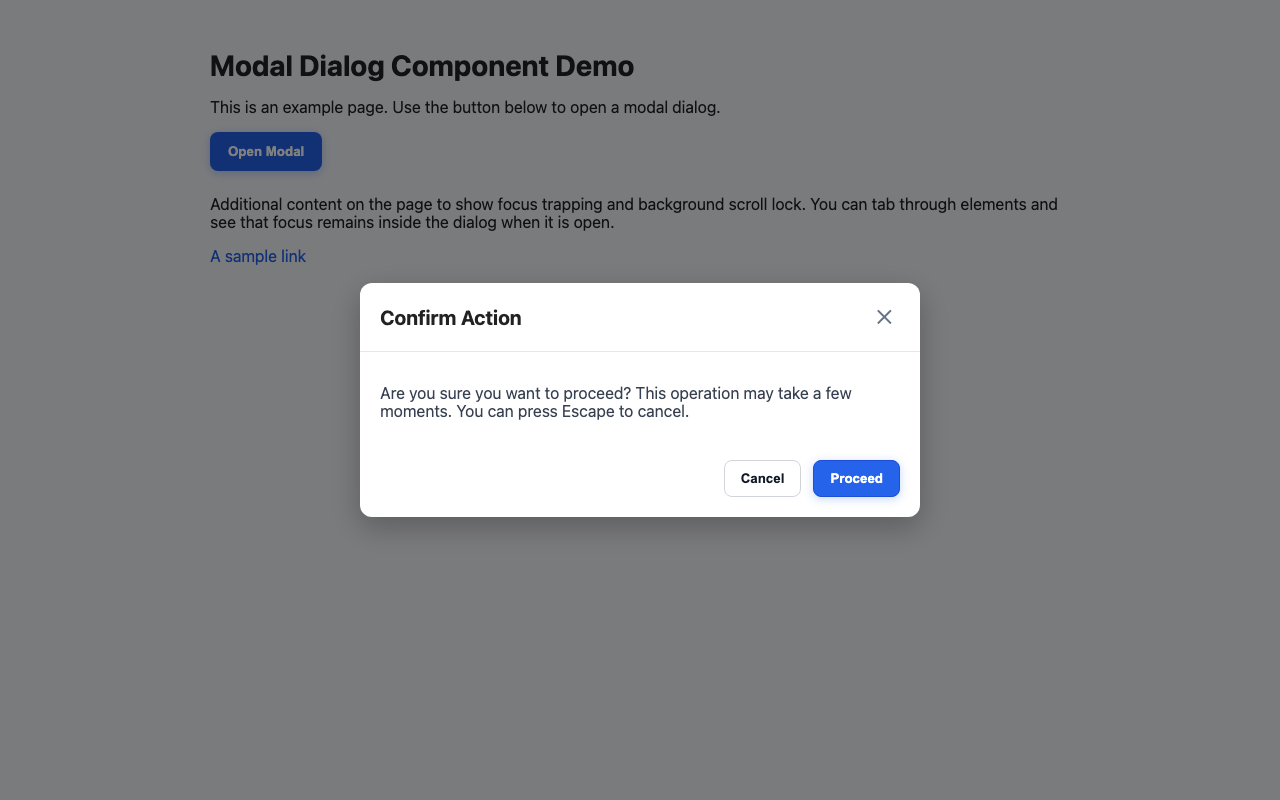The image size is (1280, 800).
Task: Click the introduction paragraph text
Action: click(464, 107)
